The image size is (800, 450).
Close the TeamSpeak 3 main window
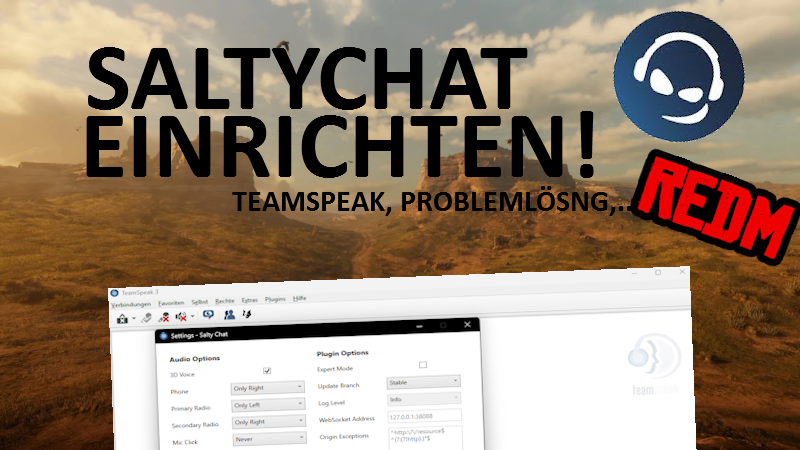pyautogui.click(x=682, y=271)
